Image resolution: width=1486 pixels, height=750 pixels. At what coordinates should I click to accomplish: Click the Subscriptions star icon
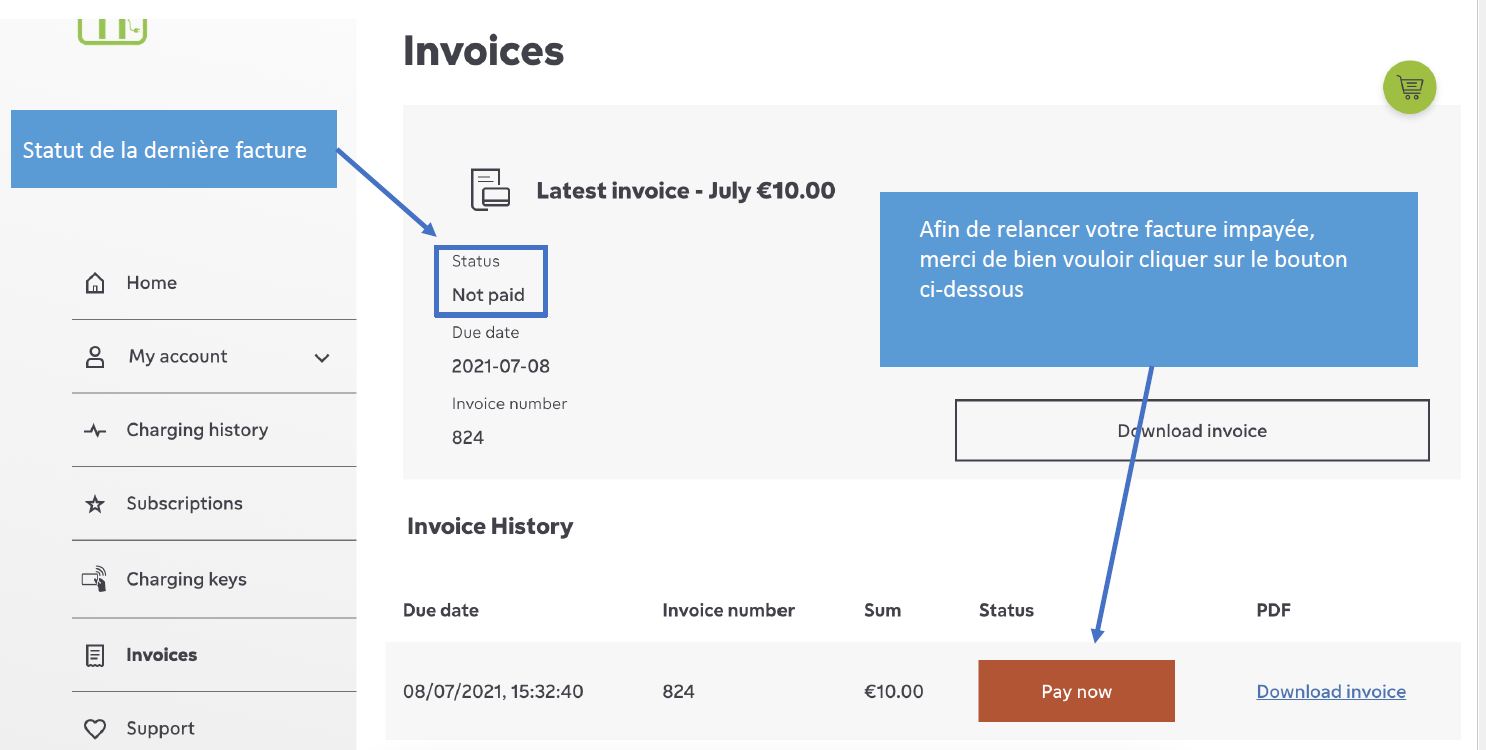(95, 505)
